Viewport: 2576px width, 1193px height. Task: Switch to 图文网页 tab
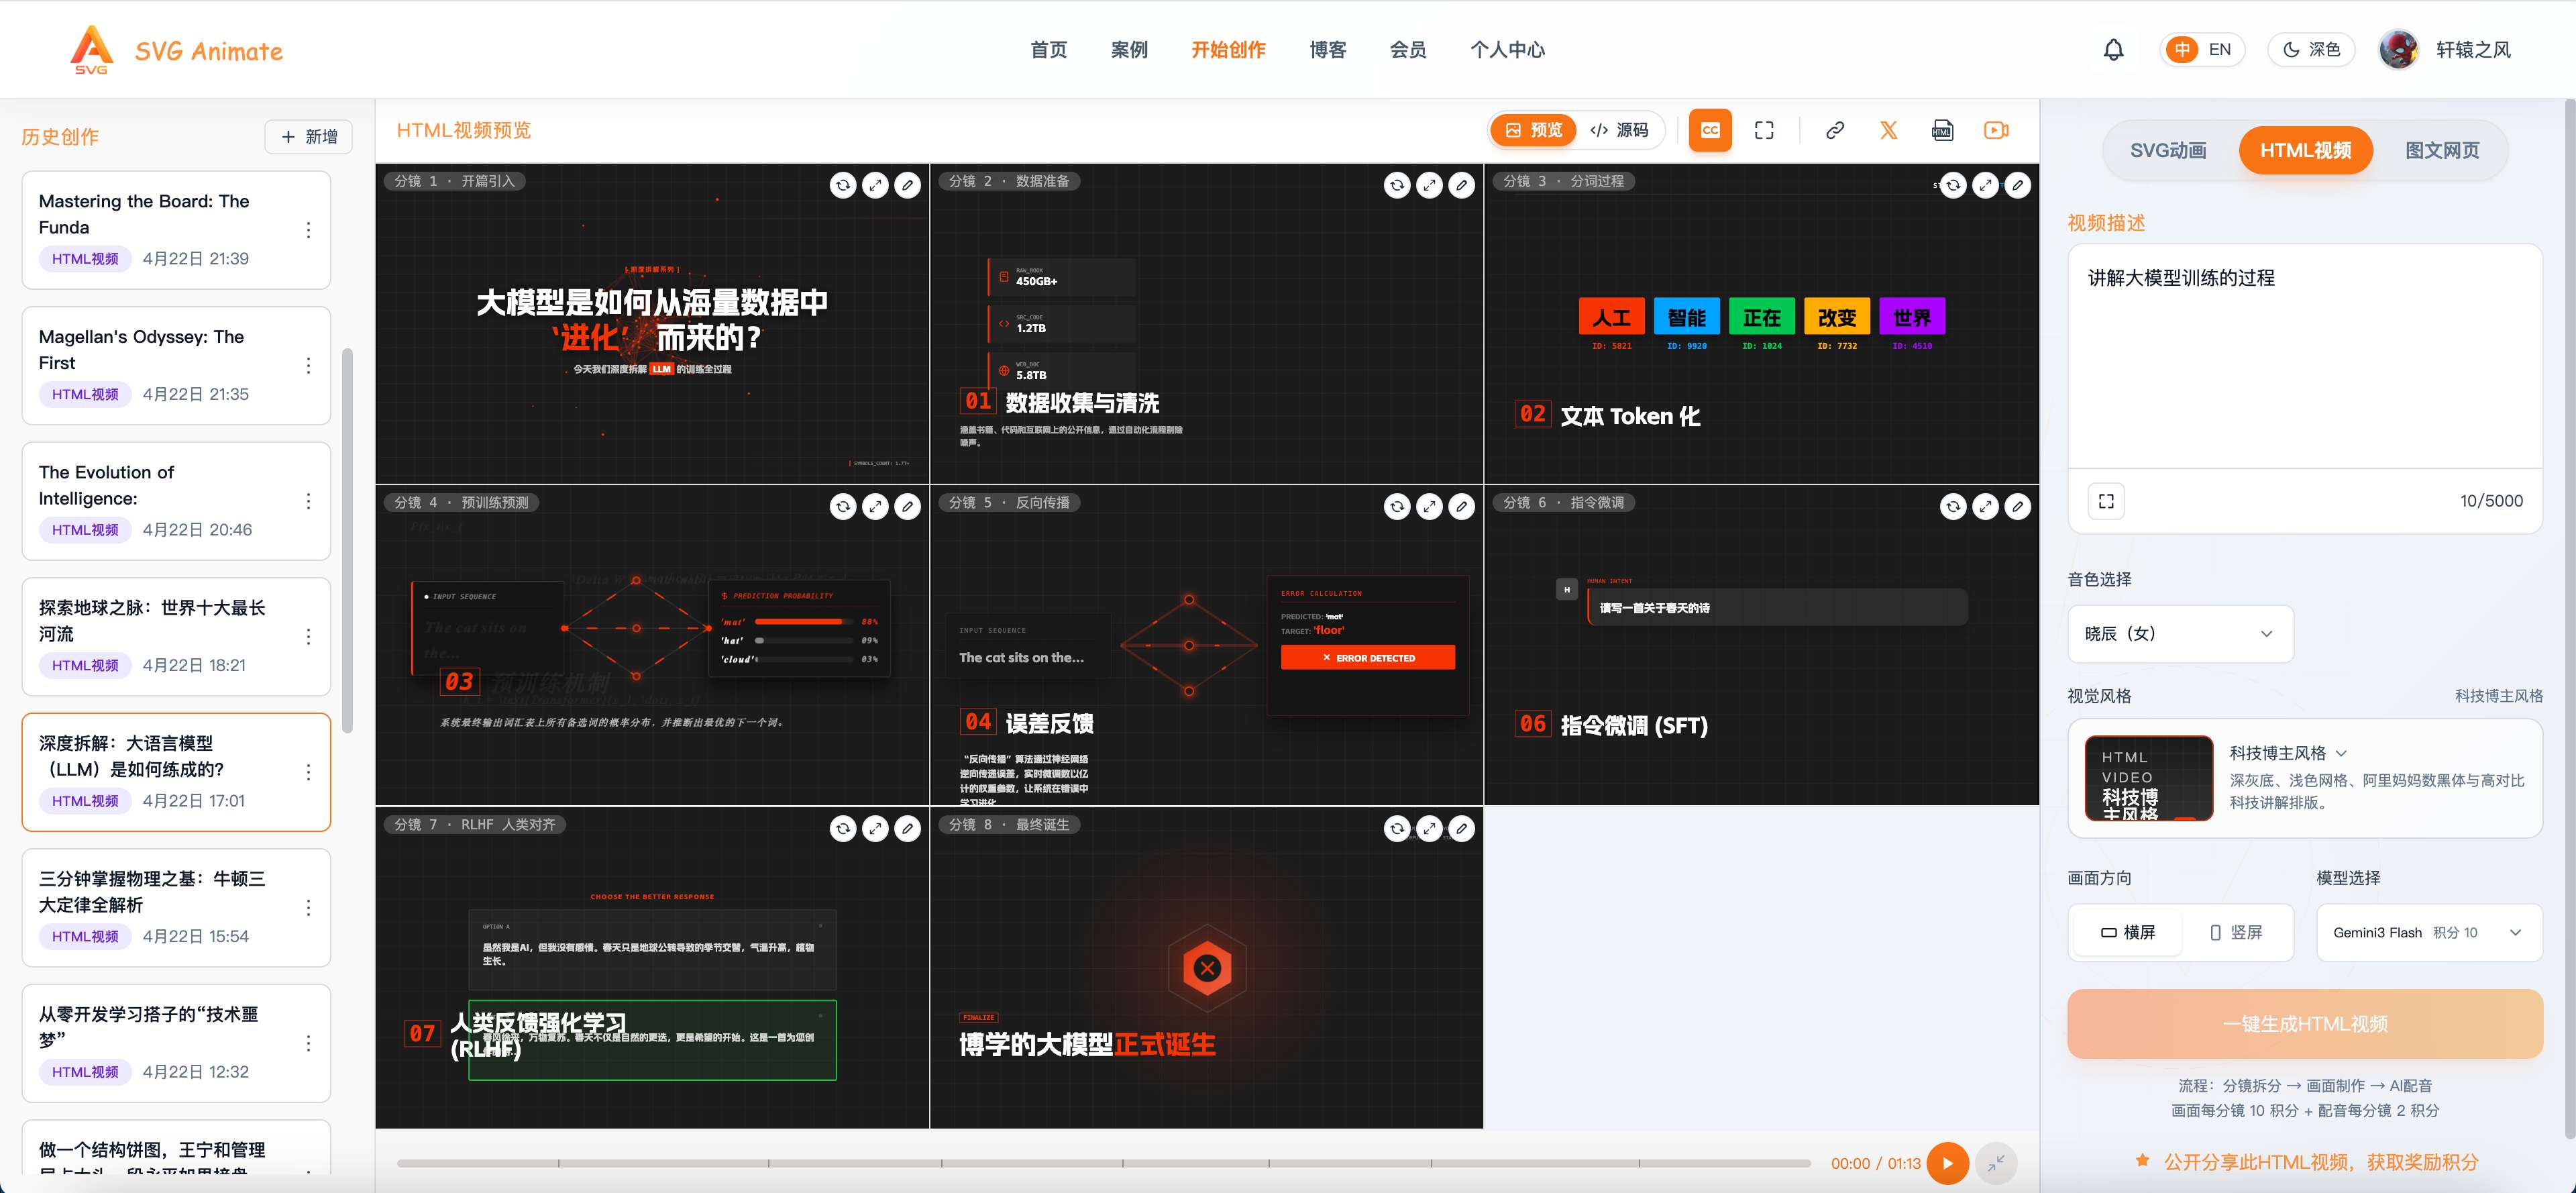tap(2441, 150)
